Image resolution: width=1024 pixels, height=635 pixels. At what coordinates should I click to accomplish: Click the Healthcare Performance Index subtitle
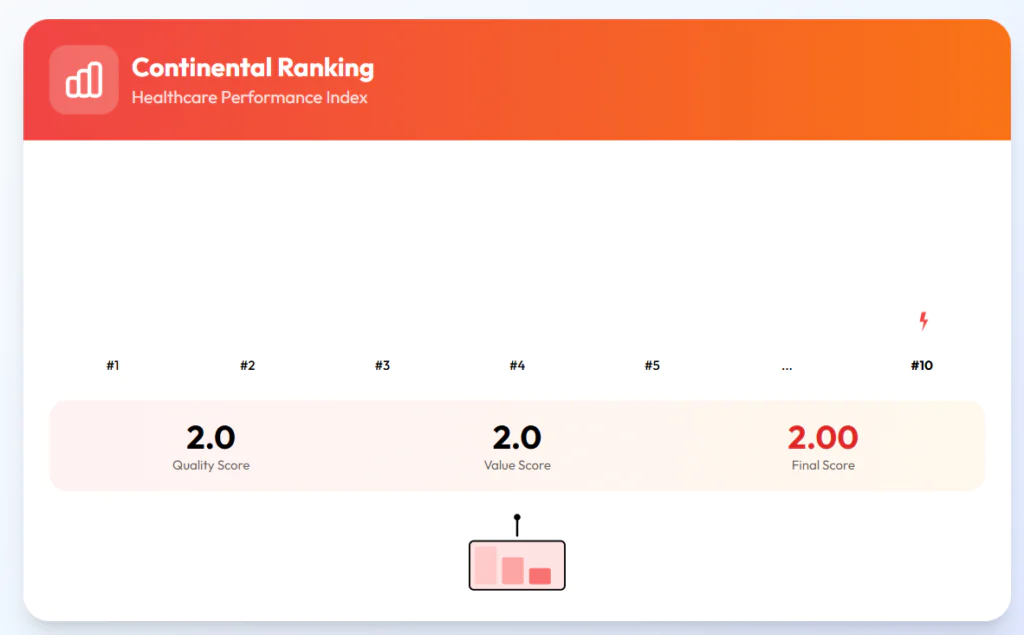click(249, 97)
